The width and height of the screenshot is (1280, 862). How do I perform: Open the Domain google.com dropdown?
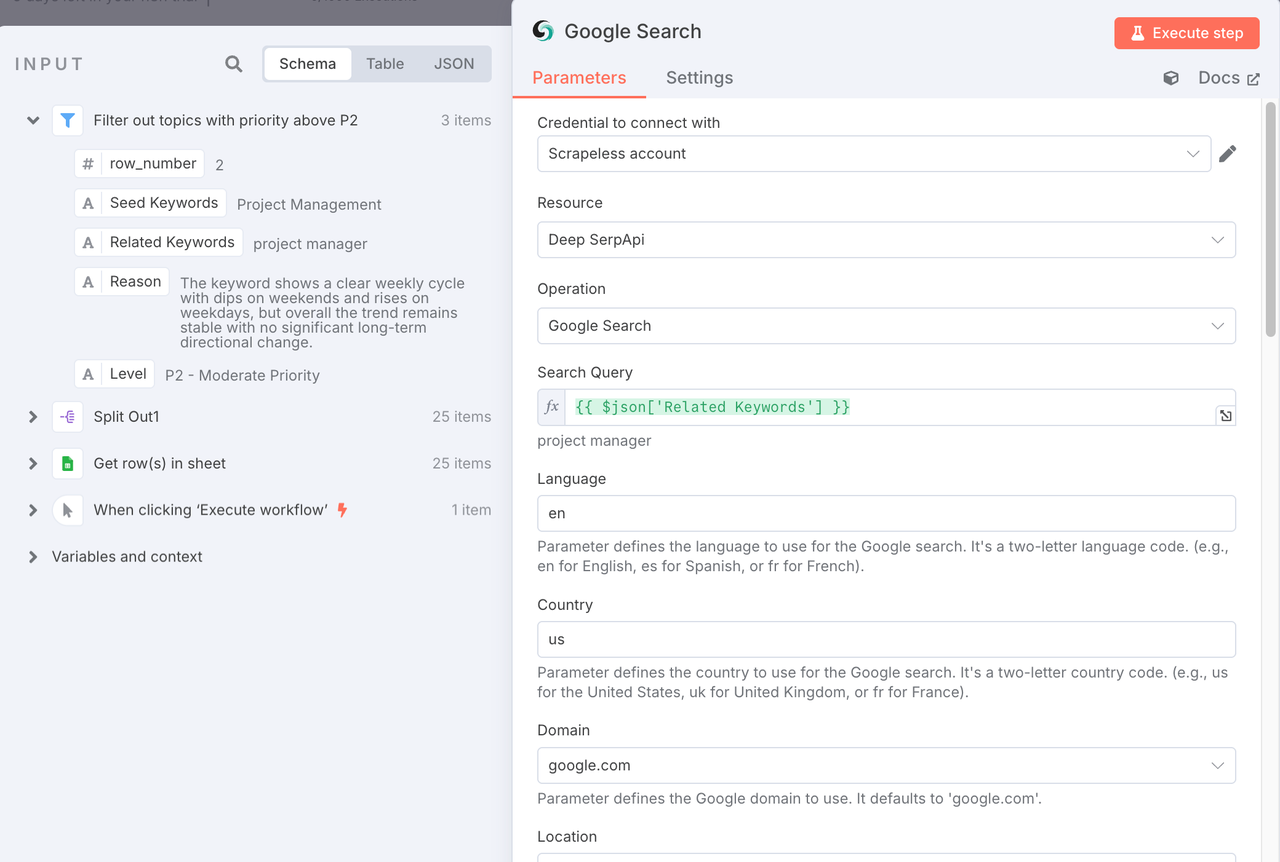point(886,766)
